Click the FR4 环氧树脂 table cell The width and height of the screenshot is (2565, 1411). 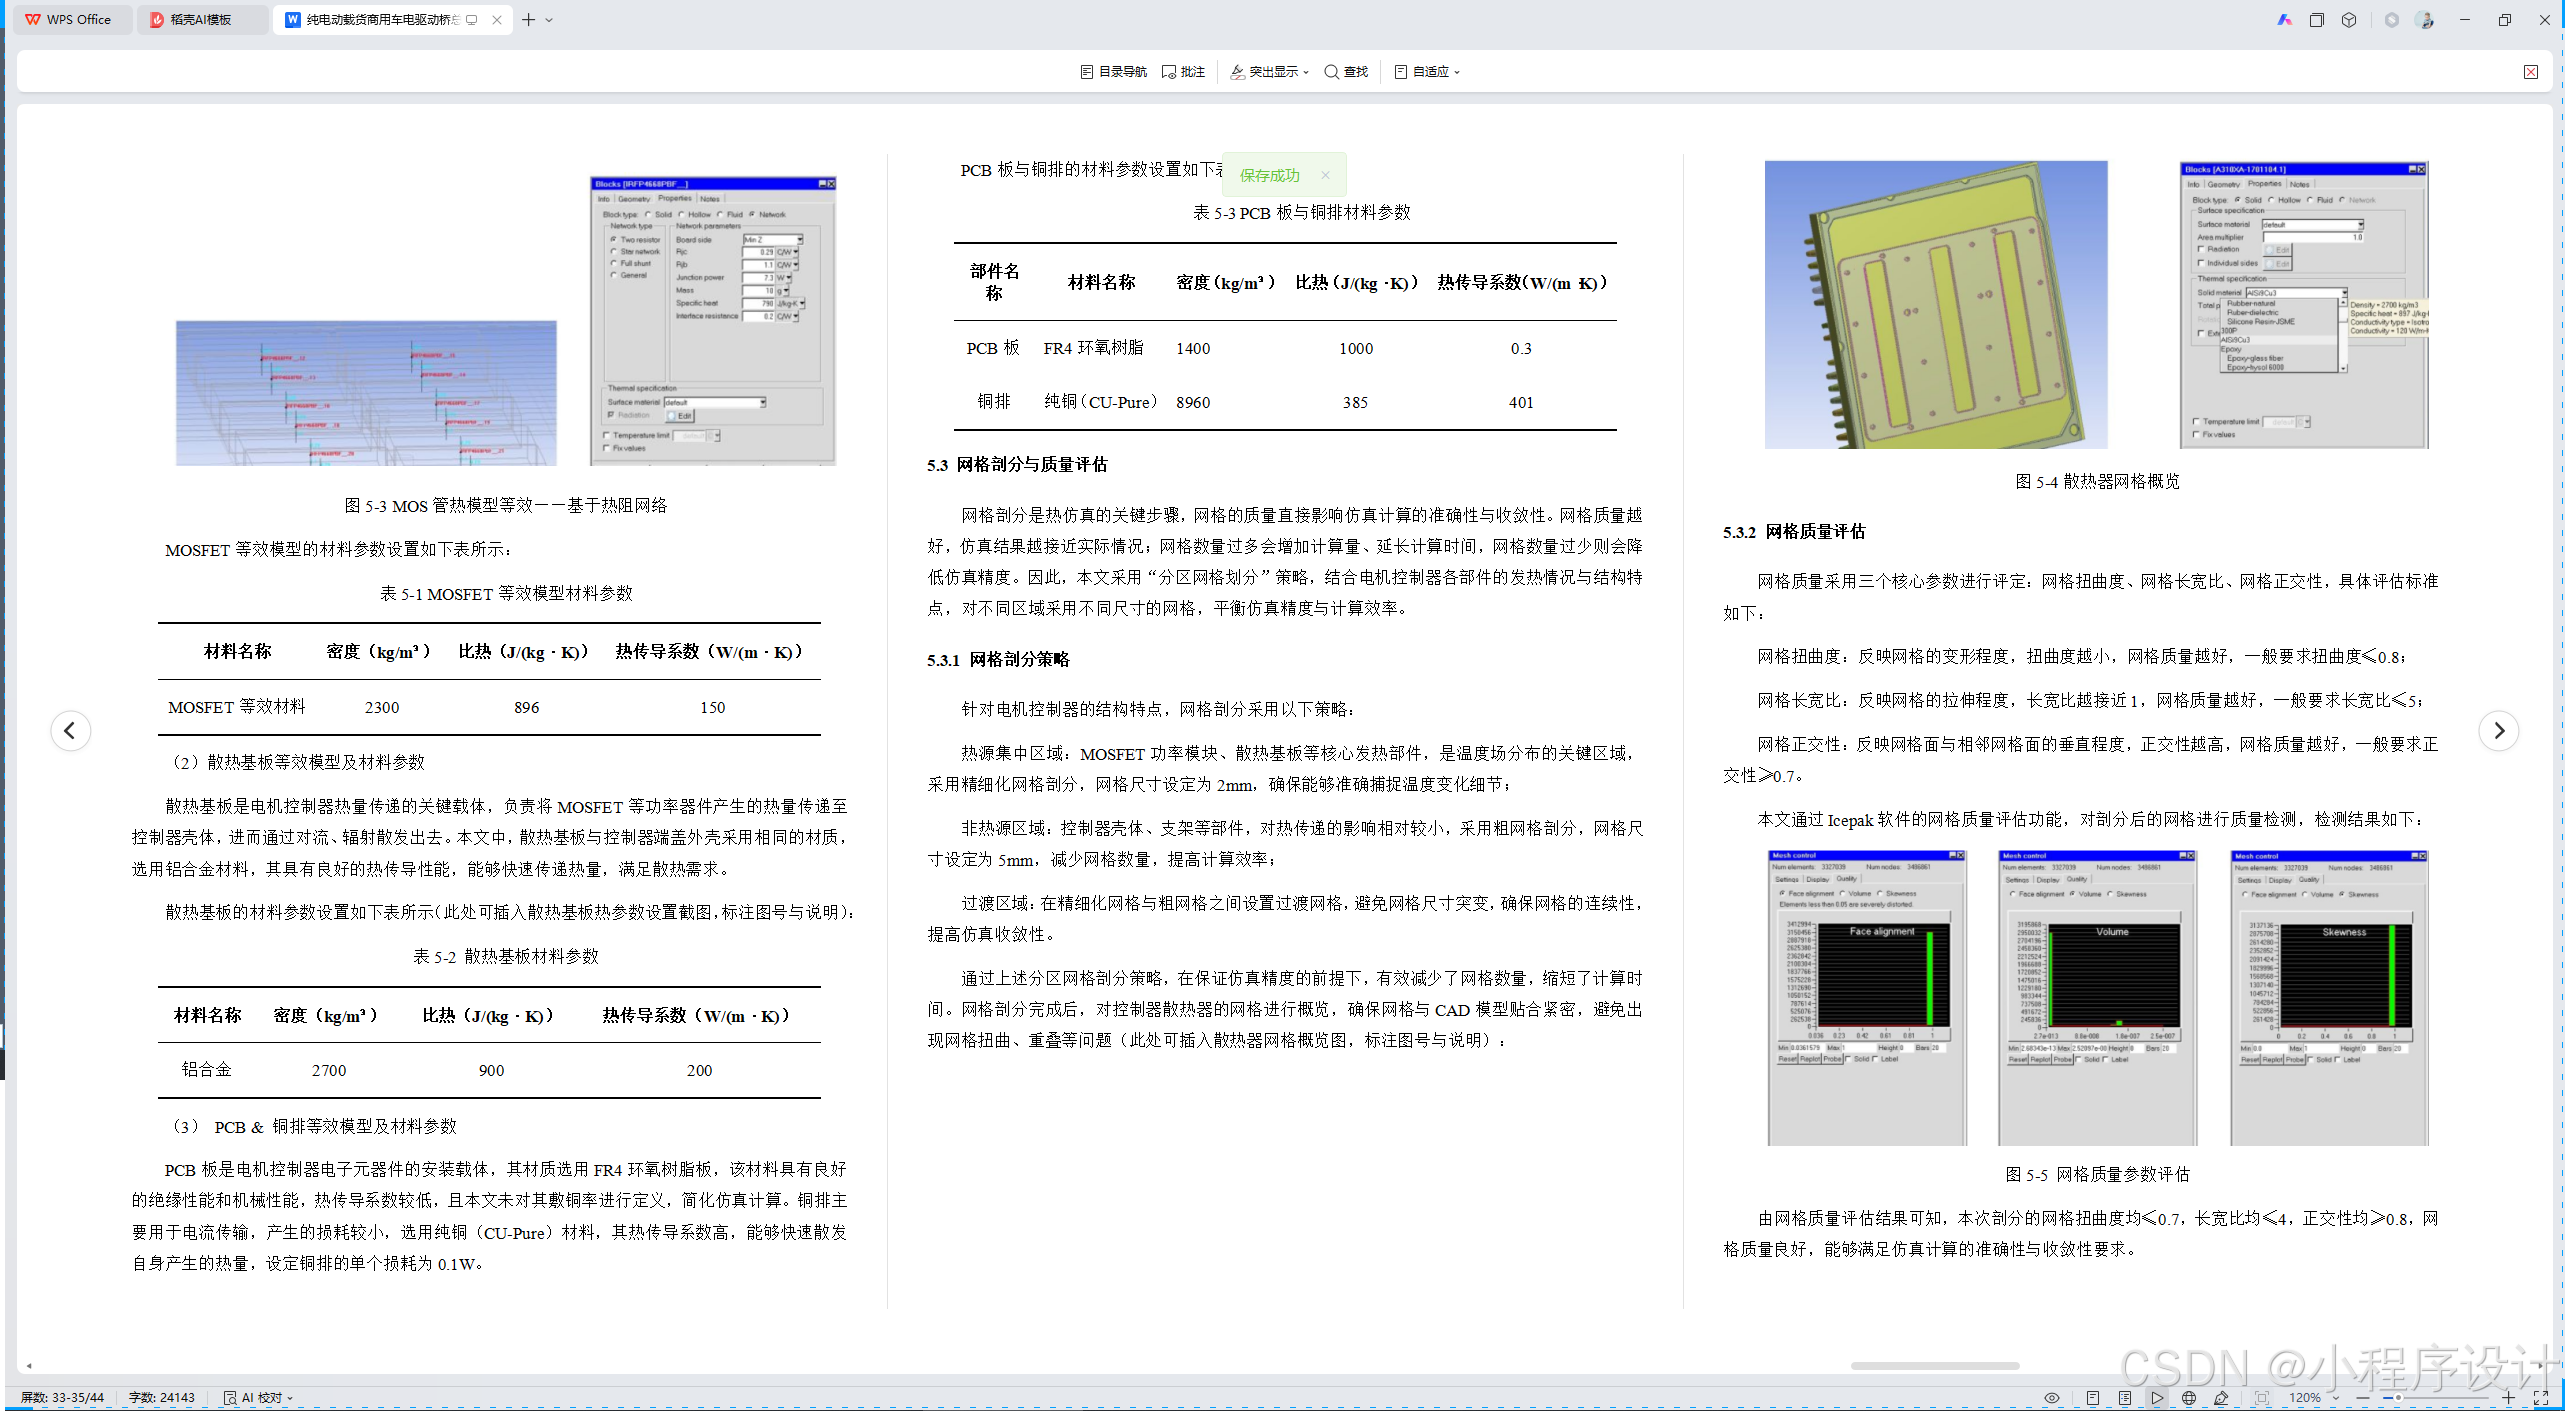1093,348
